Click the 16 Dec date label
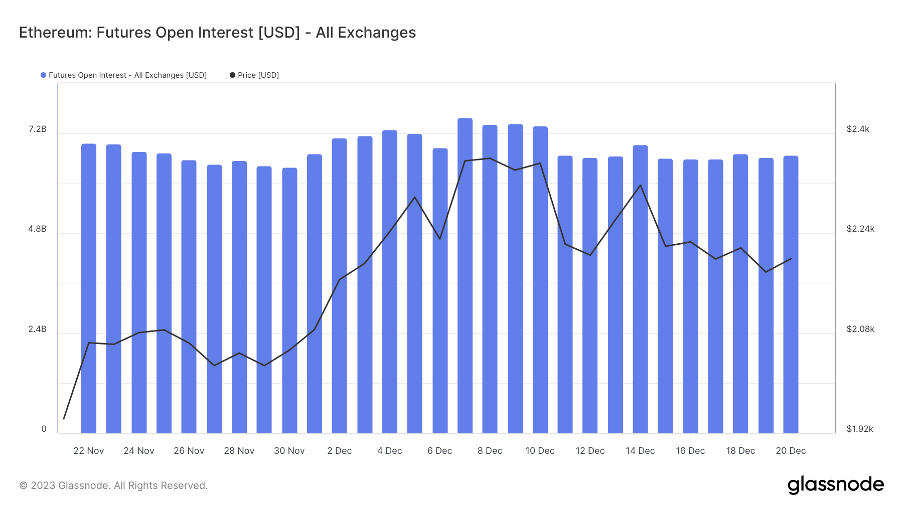Screen dimensions: 904x508 pos(690,451)
